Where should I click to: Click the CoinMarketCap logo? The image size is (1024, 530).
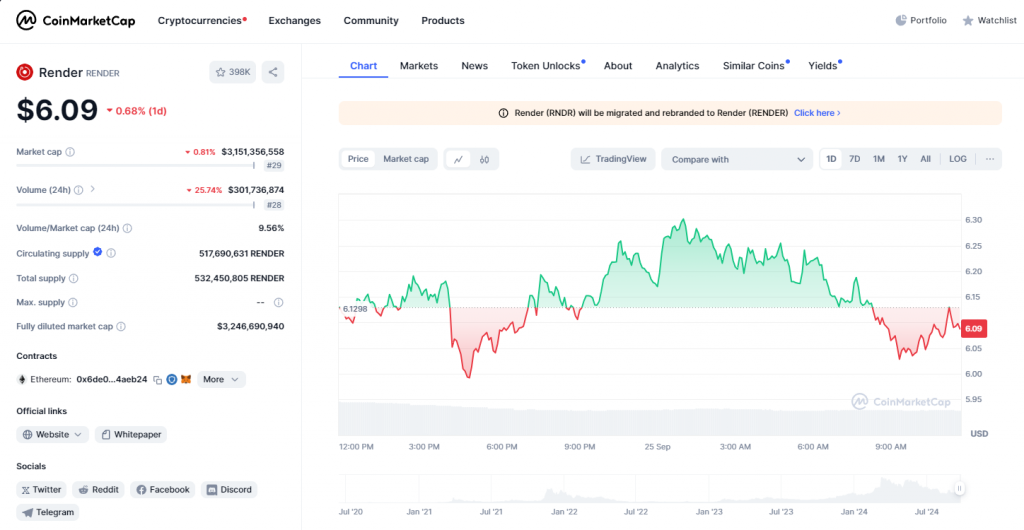tap(76, 21)
